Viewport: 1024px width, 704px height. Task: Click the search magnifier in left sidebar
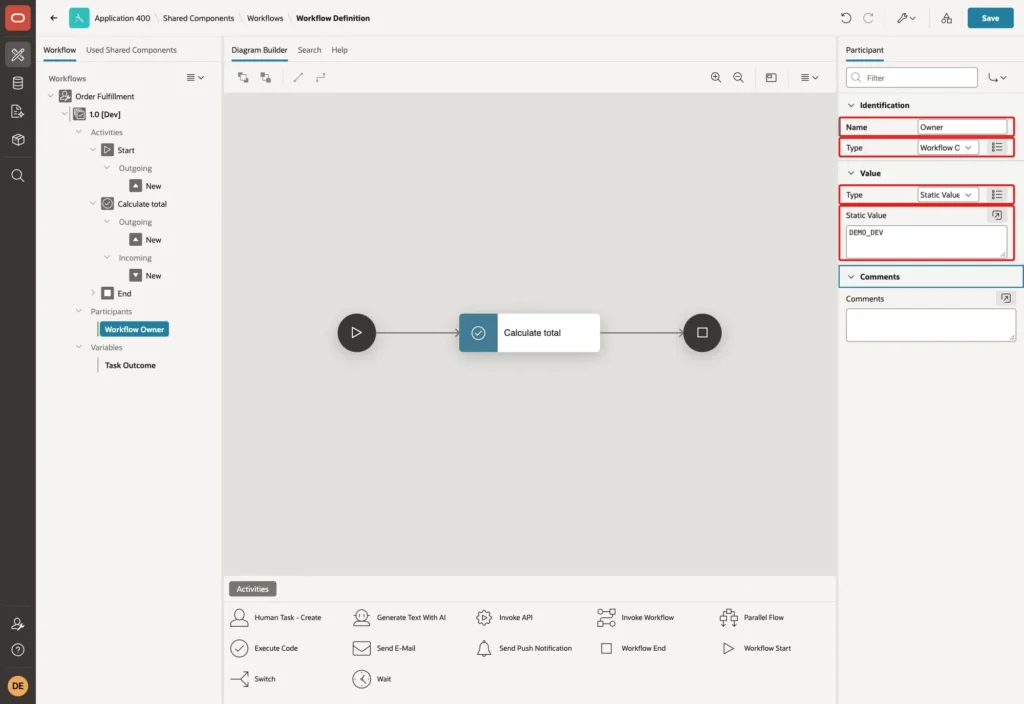[18, 176]
